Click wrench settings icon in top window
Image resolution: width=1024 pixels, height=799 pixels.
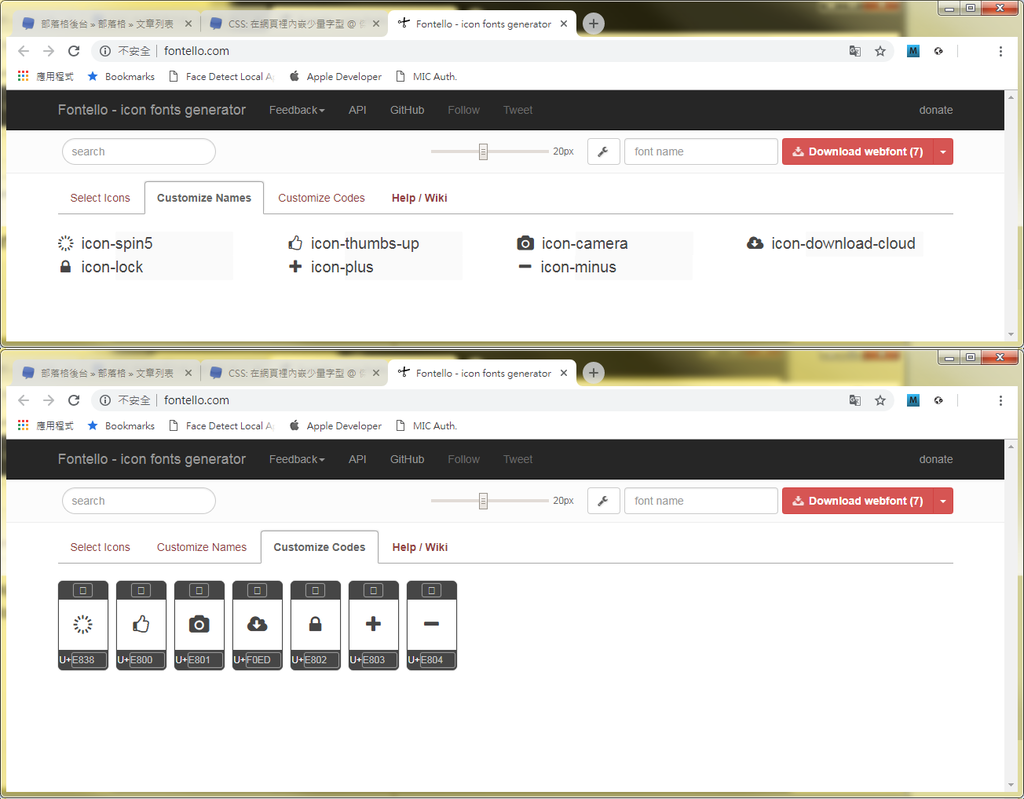pos(603,152)
